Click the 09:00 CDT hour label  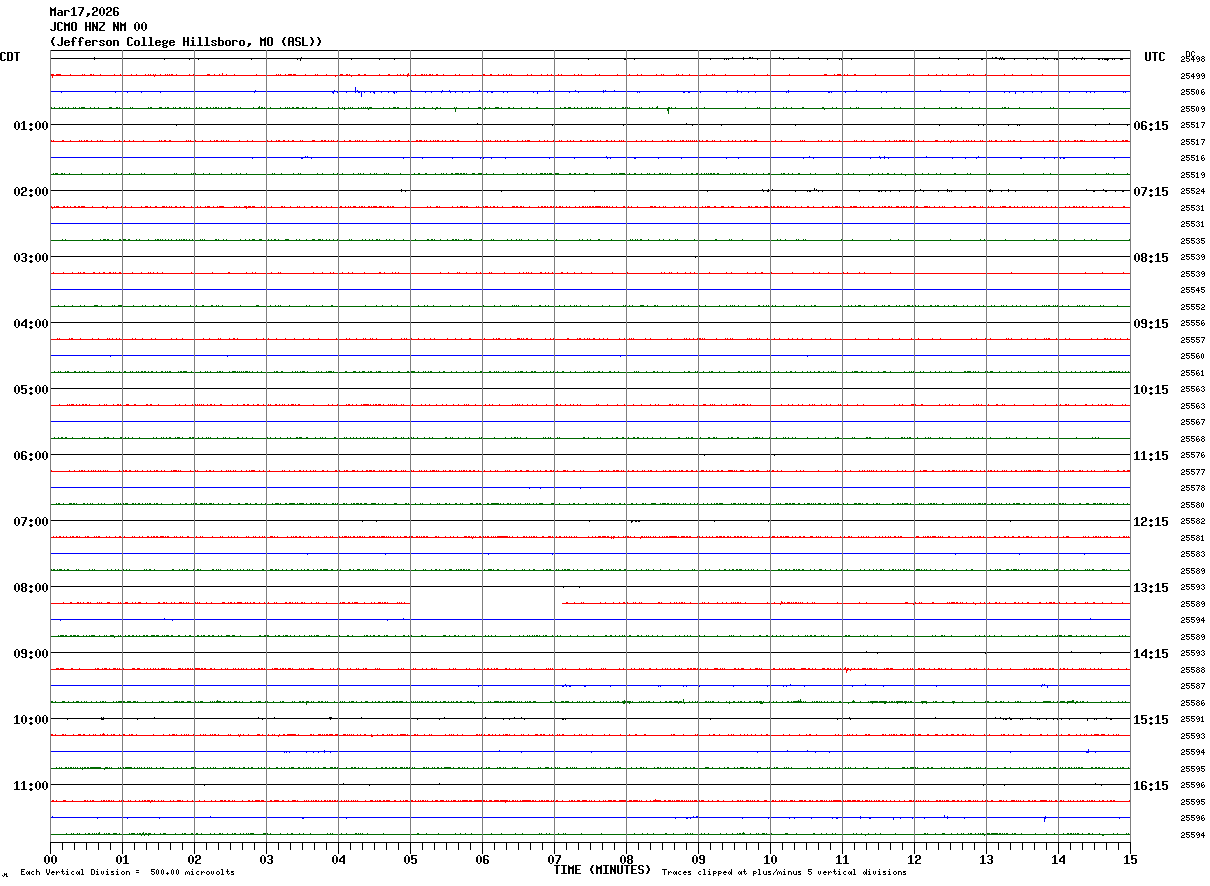point(31,653)
